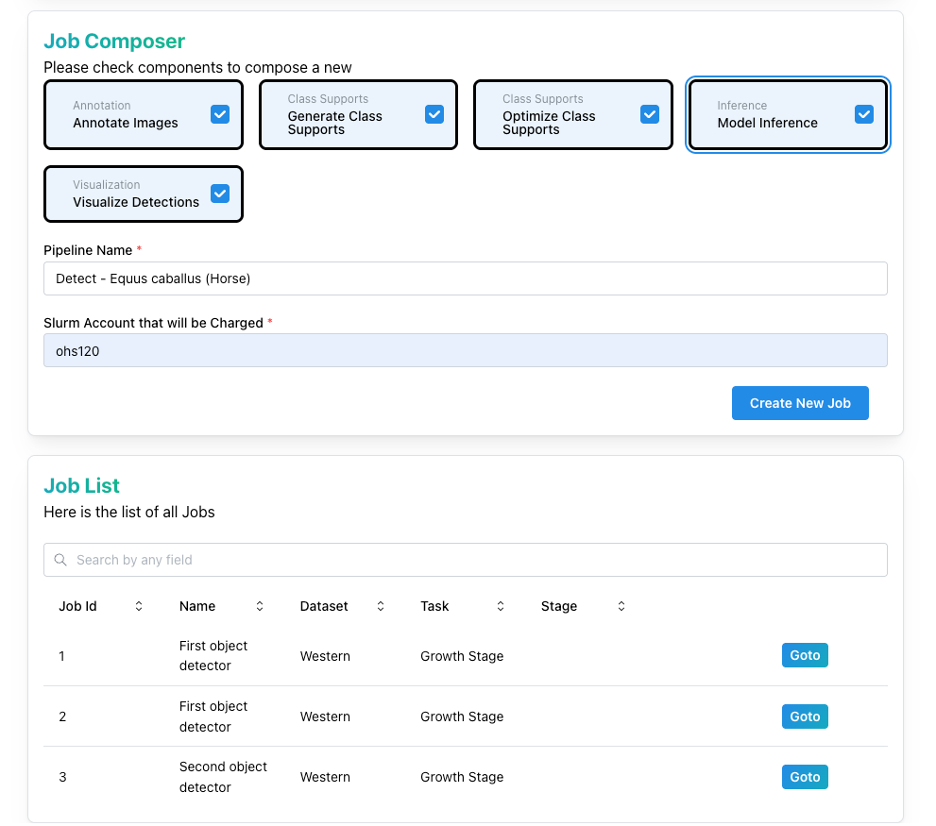The image size is (936, 826).
Task: Sort jobs by Dataset column
Action: point(380,606)
